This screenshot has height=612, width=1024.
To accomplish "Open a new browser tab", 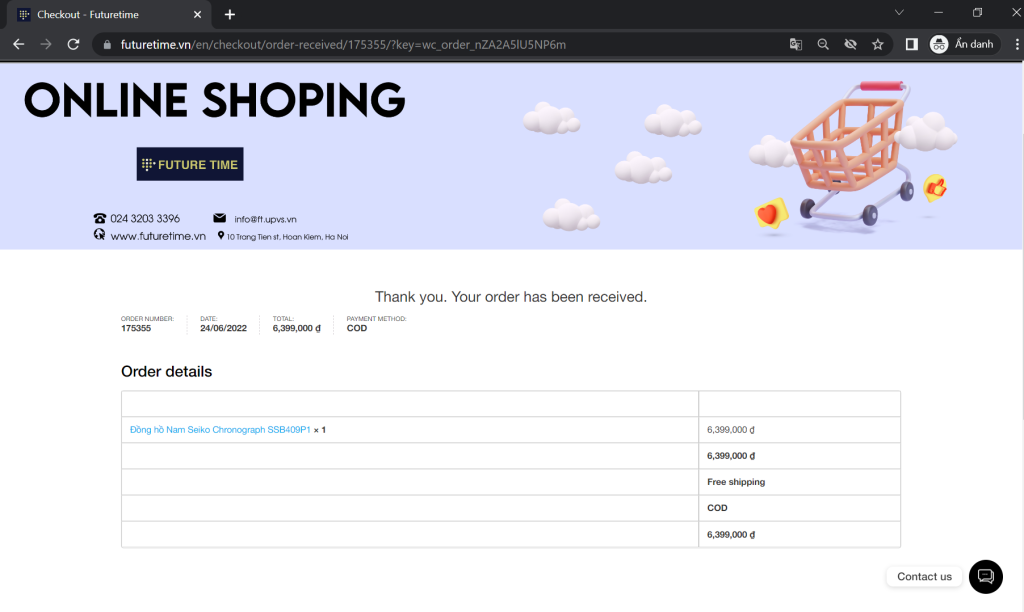I will pos(230,14).
